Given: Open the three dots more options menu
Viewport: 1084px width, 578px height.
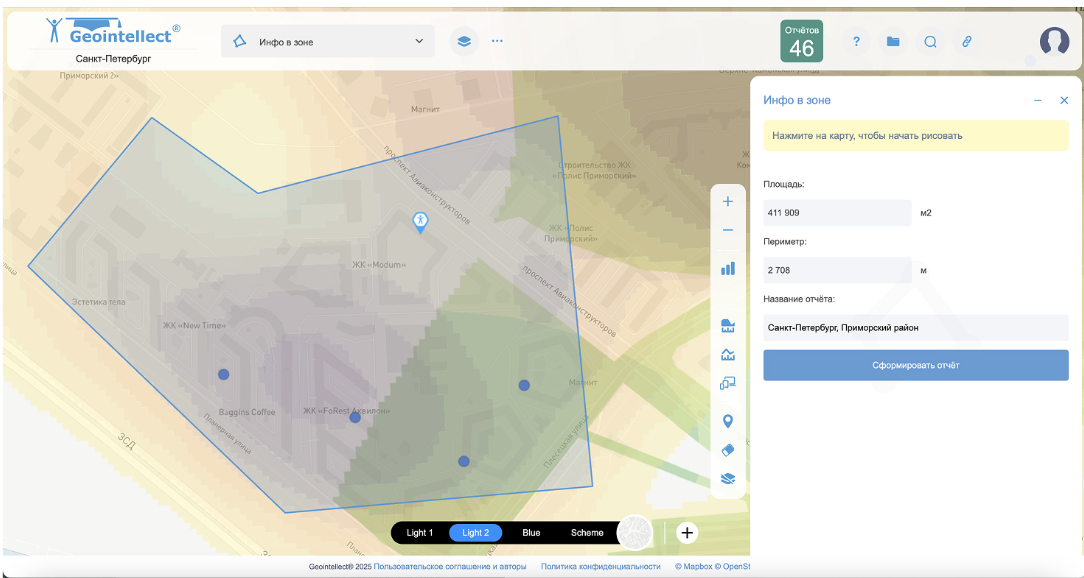Looking at the screenshot, I should [x=497, y=41].
